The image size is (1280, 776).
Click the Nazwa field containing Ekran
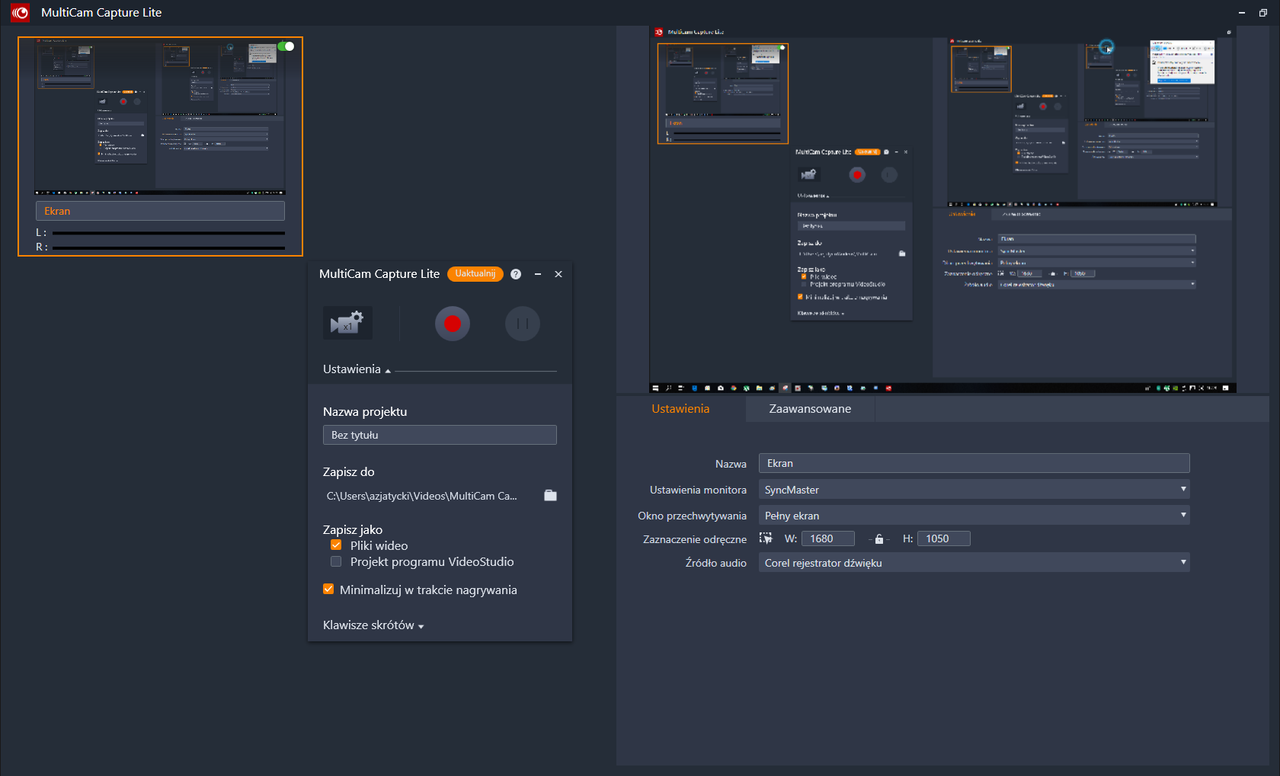[974, 463]
